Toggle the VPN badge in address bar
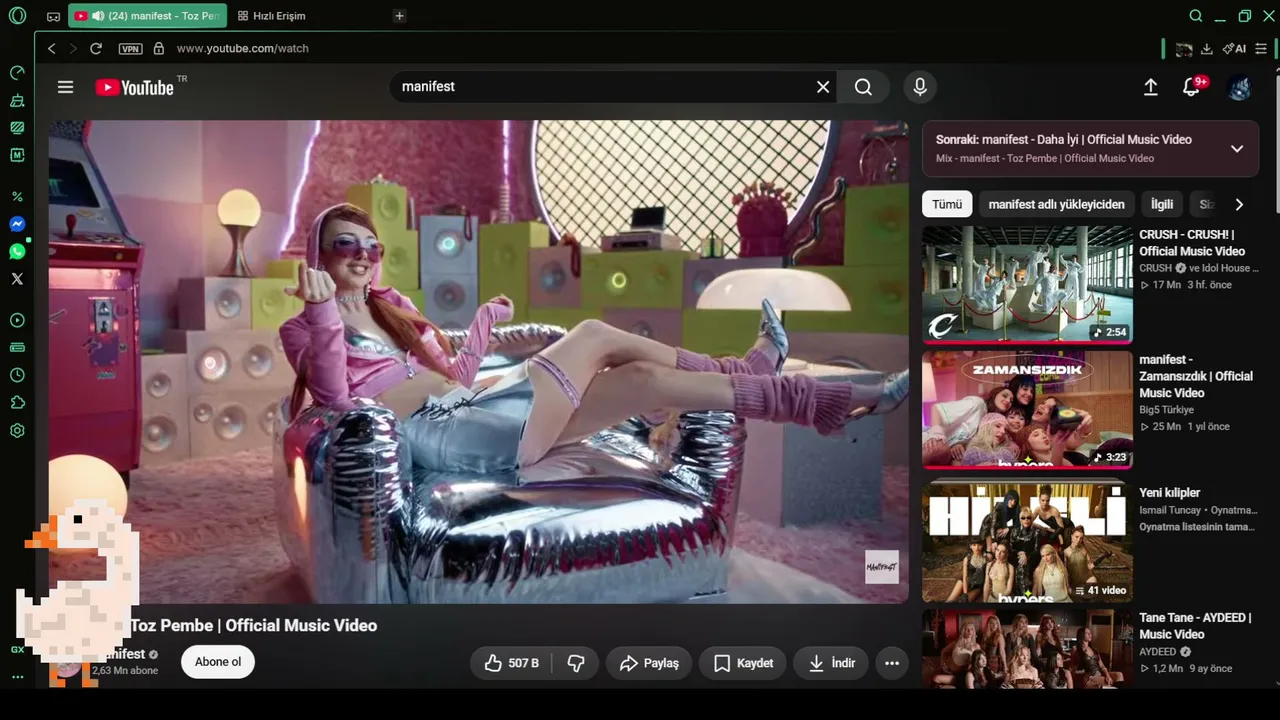1280x720 pixels. click(131, 48)
